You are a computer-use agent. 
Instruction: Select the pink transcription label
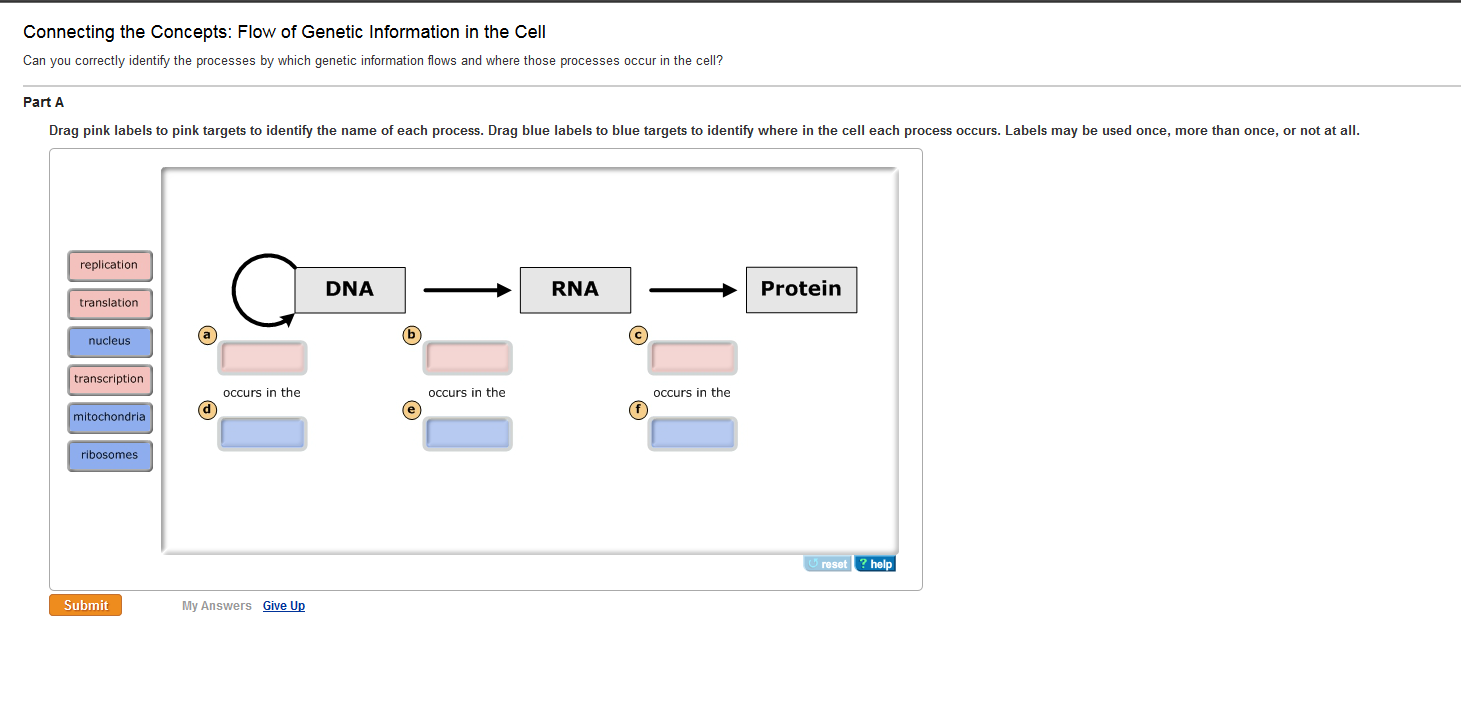pos(110,379)
